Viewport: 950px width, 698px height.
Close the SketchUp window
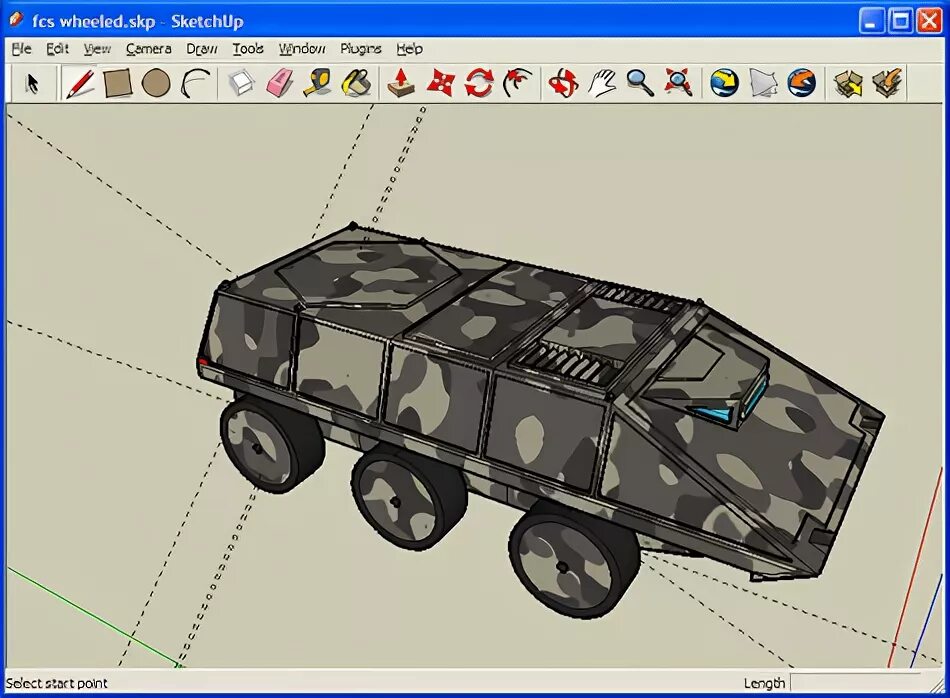[x=929, y=21]
